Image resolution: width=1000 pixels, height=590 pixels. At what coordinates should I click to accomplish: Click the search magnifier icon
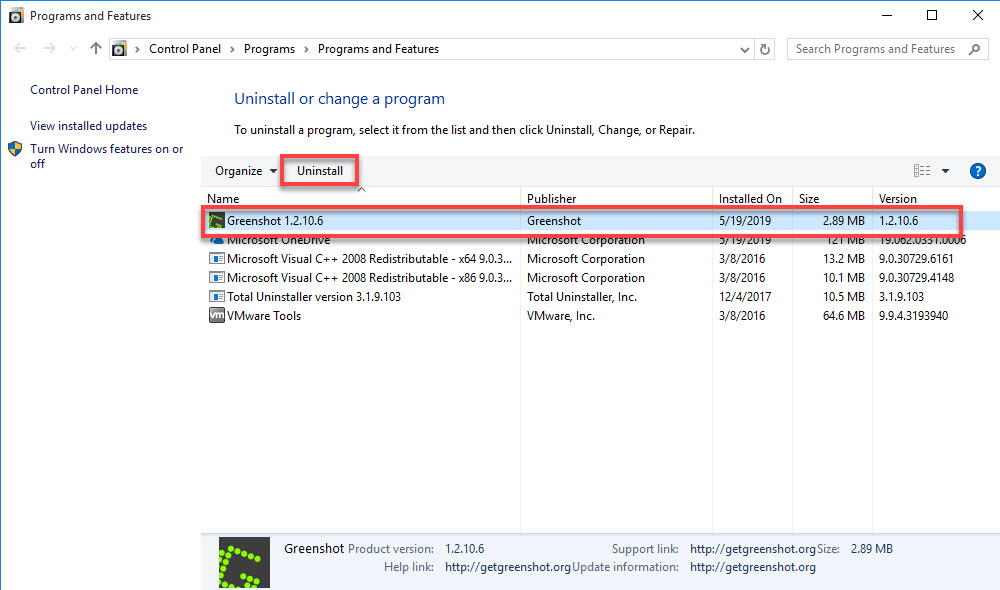click(974, 49)
